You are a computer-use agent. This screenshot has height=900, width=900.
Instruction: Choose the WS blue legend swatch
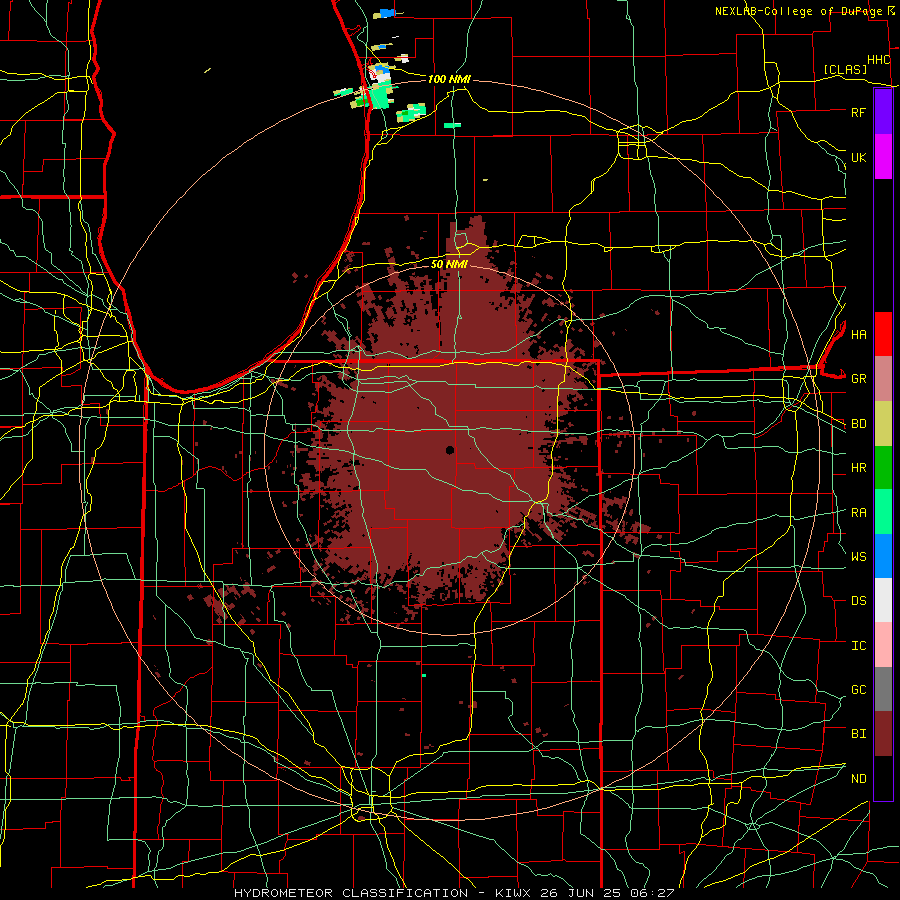click(883, 556)
